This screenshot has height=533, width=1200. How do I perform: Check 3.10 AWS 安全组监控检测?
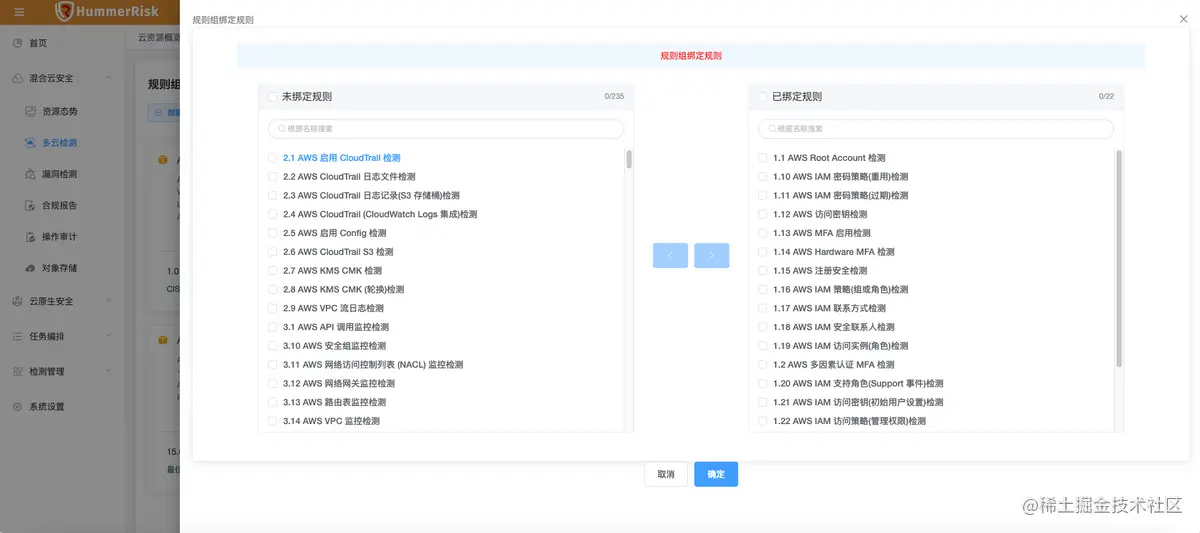pos(272,346)
